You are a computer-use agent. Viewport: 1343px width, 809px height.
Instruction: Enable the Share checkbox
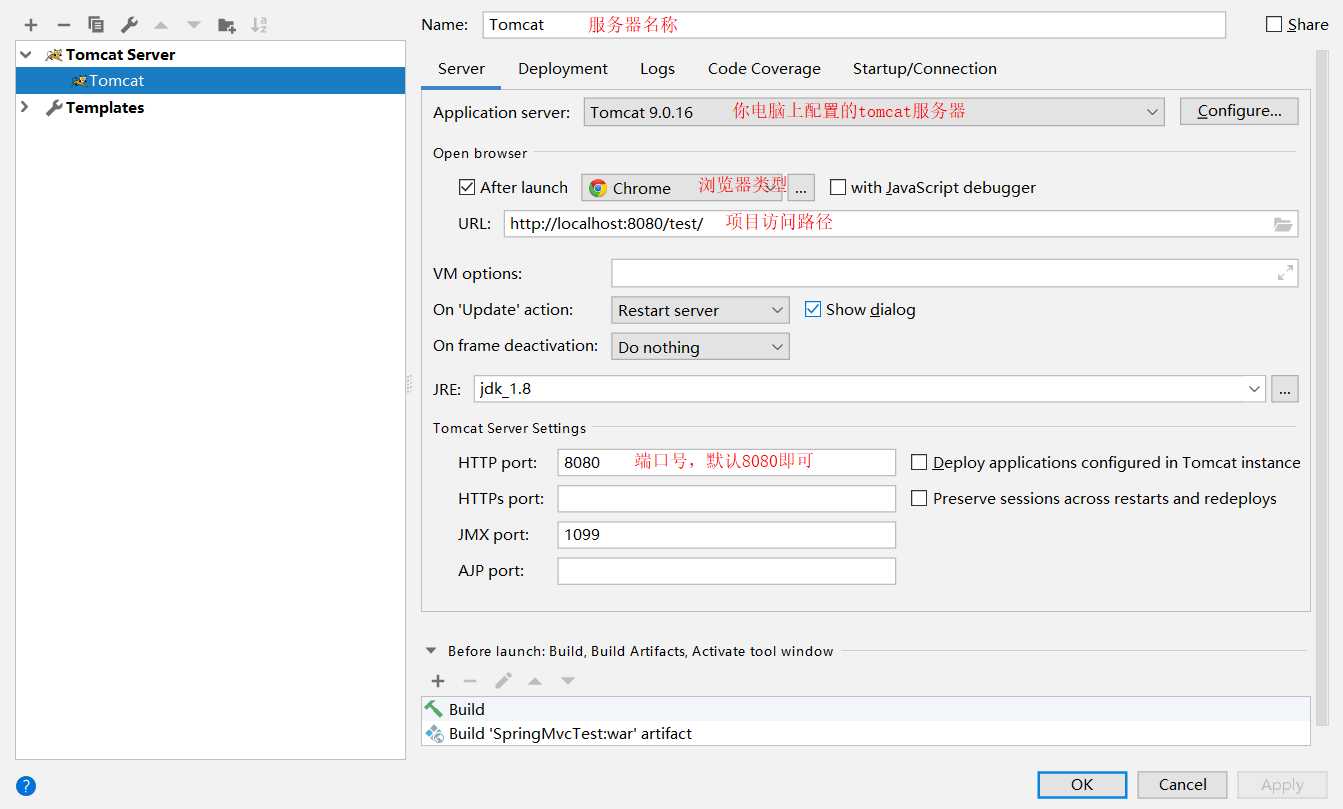1274,24
